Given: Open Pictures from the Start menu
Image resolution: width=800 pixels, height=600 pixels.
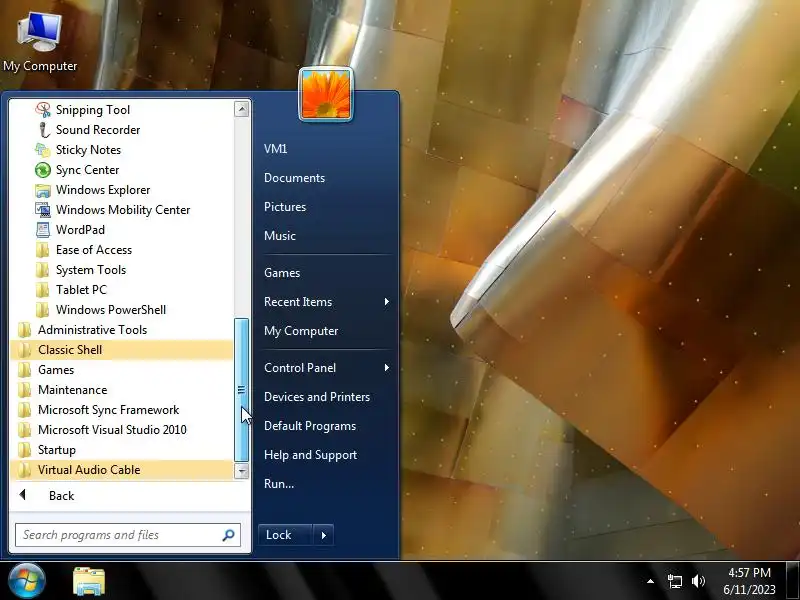Looking at the screenshot, I should (x=285, y=207).
